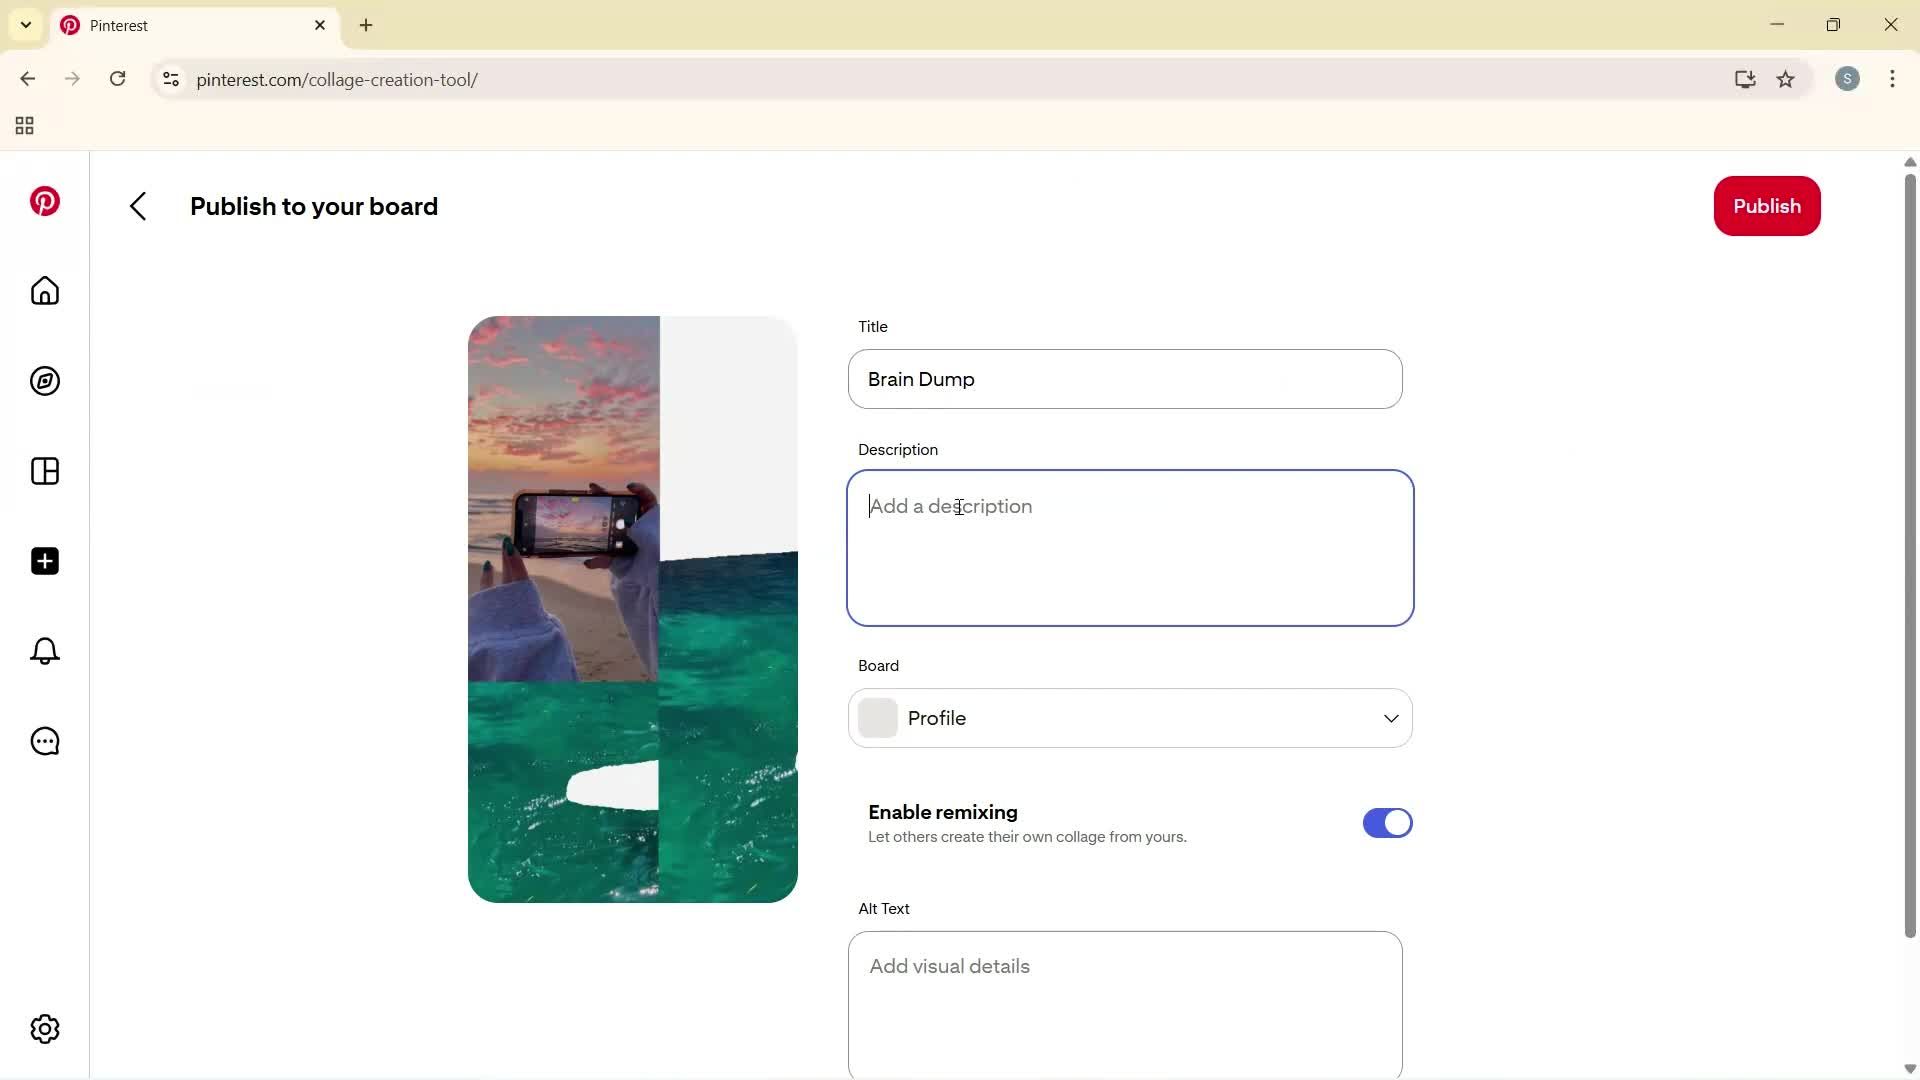Image resolution: width=1920 pixels, height=1080 pixels.
Task: Click the Pinterest logo icon
Action: (44, 201)
